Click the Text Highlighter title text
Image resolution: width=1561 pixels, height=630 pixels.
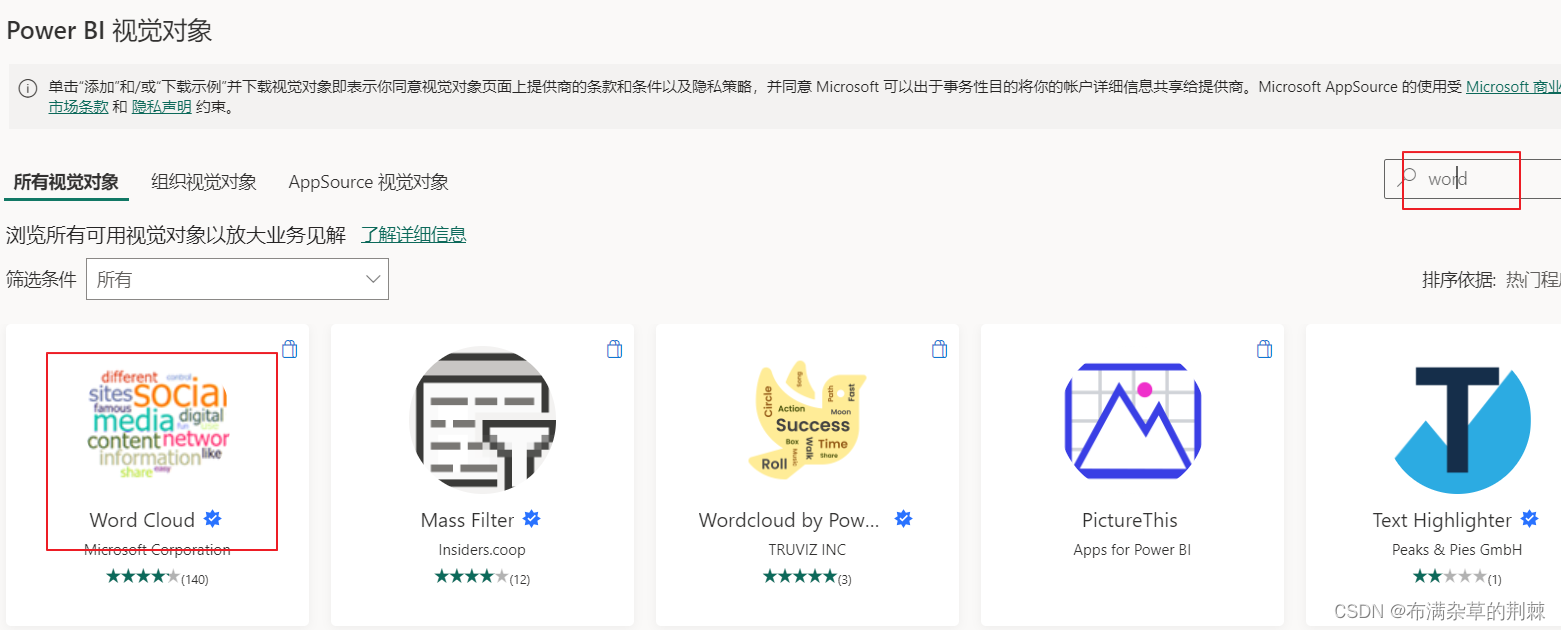click(x=1442, y=520)
